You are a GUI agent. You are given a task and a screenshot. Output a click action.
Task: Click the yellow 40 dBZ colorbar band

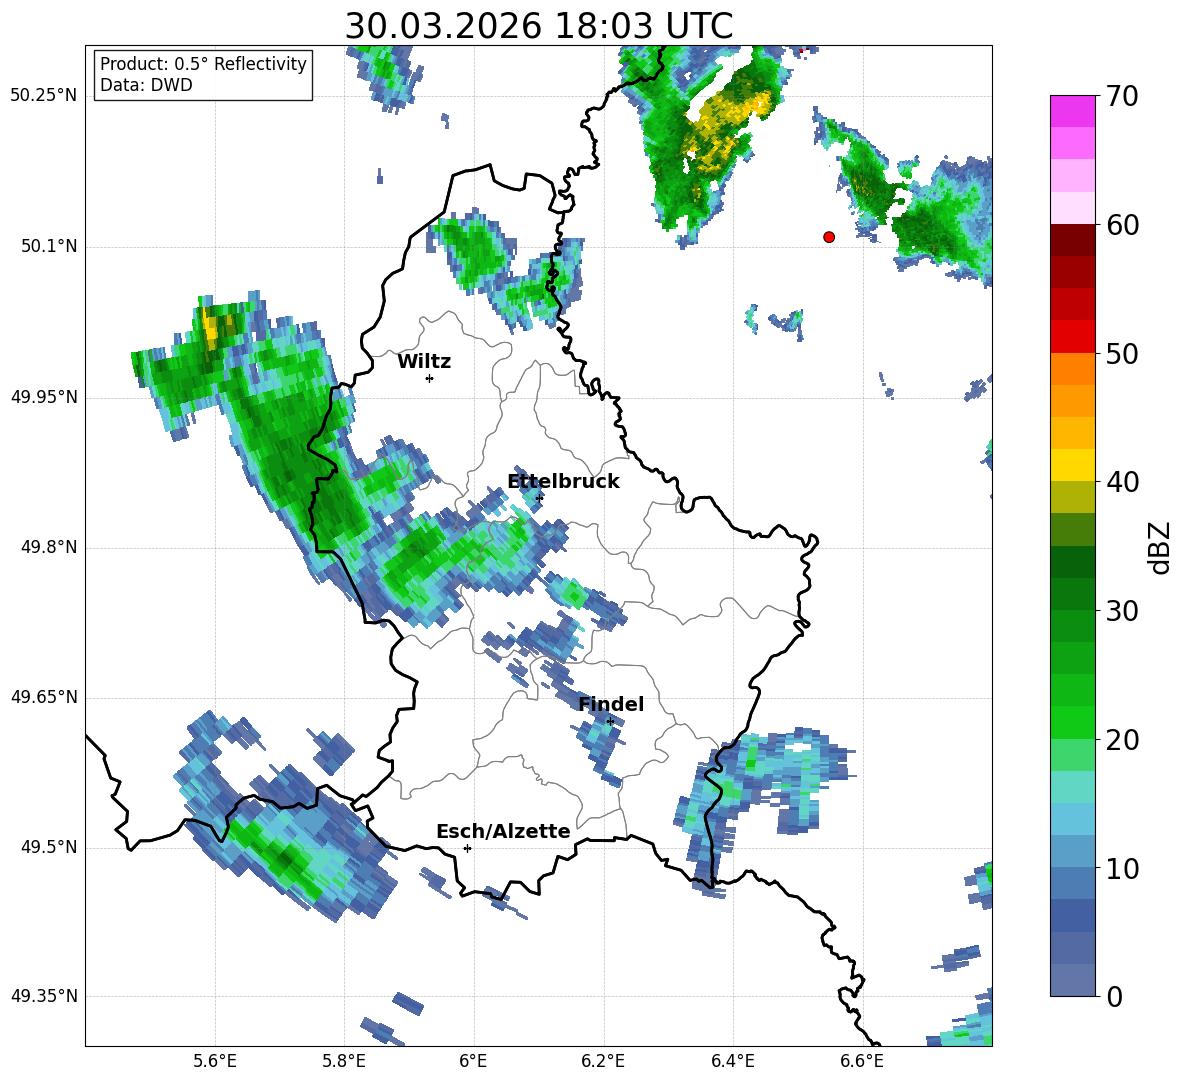[x=1072, y=465]
